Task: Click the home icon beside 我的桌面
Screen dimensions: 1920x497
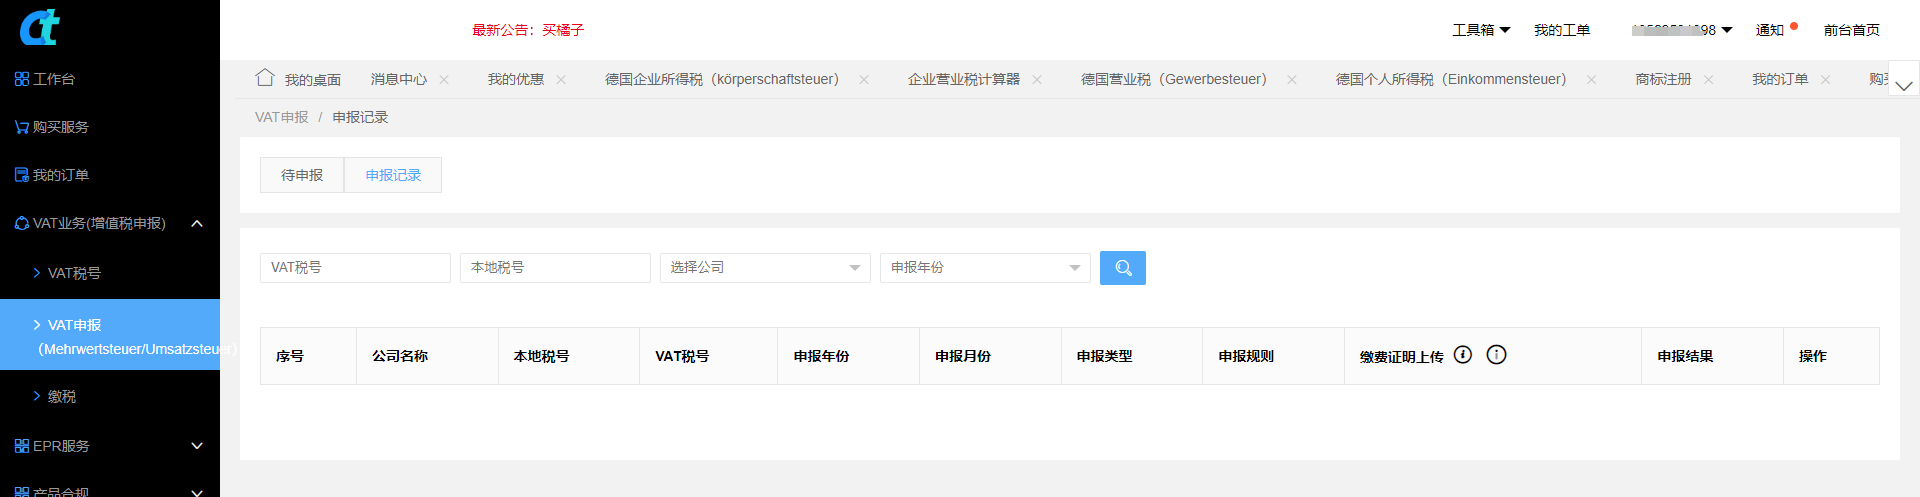Action: [x=264, y=78]
